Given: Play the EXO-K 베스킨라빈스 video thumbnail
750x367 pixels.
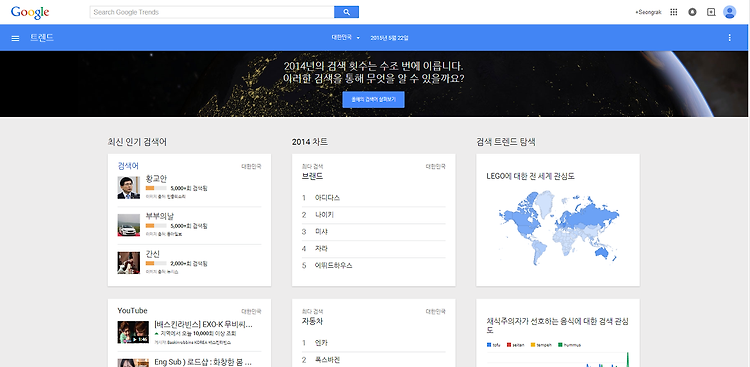Looking at the screenshot, I should pos(133,332).
